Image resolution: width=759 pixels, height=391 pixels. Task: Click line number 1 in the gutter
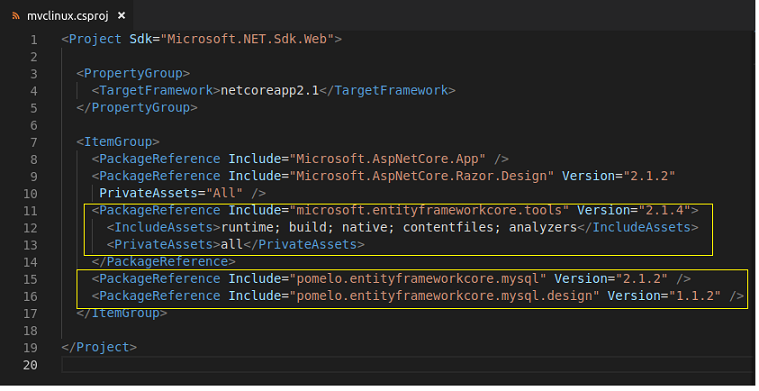click(x=34, y=40)
